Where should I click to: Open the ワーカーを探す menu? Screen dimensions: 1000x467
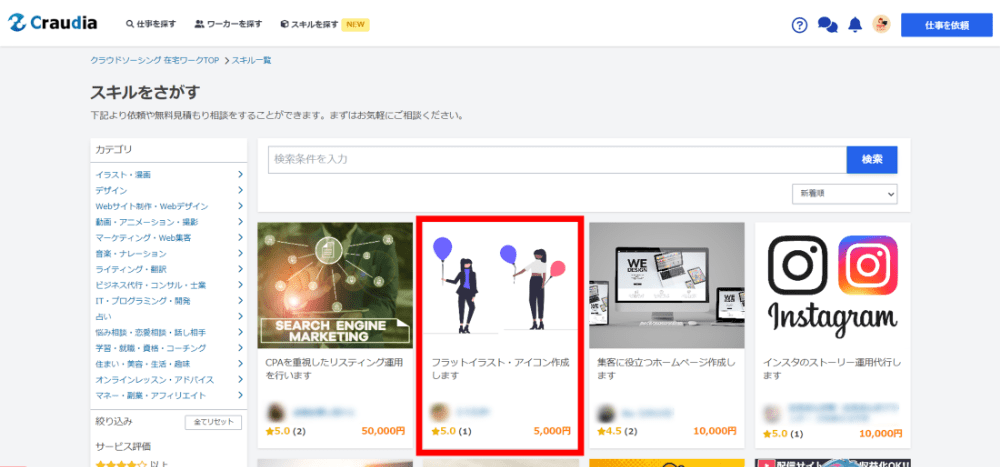(228, 24)
